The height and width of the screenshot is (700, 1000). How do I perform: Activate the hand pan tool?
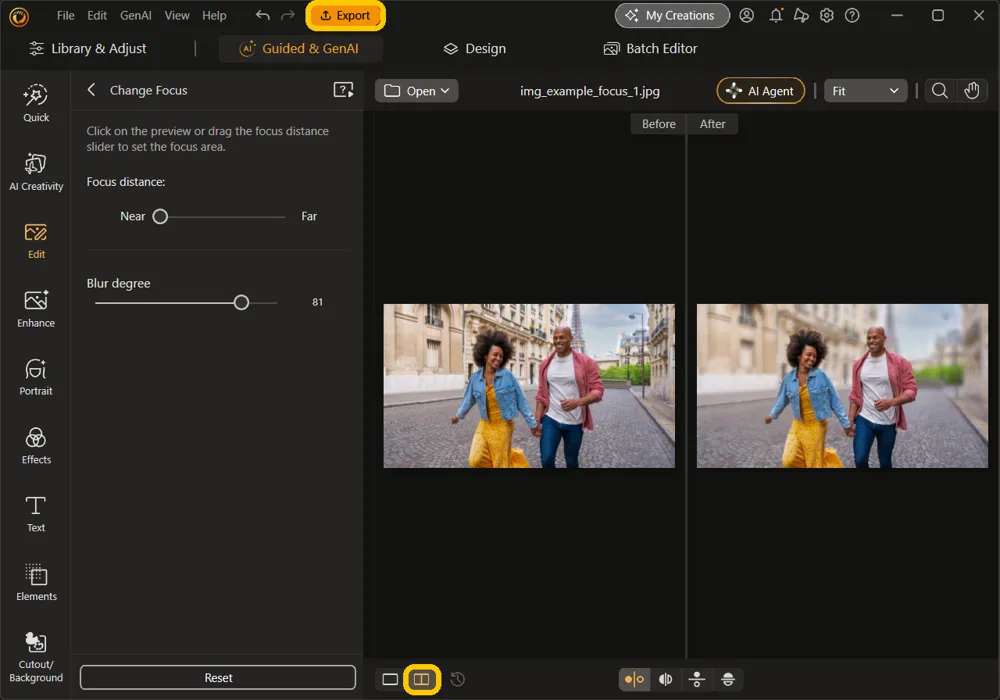tap(971, 91)
